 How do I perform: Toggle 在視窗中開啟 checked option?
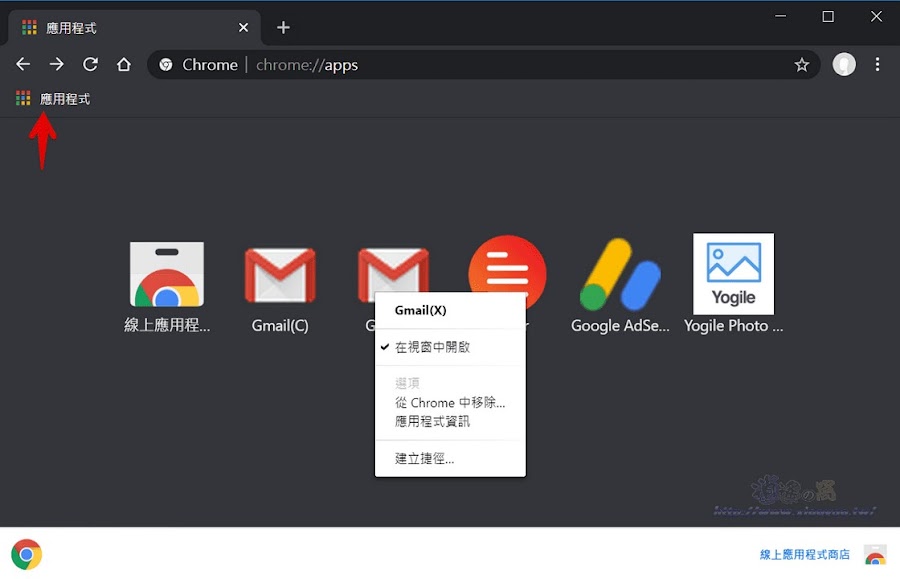[450, 347]
